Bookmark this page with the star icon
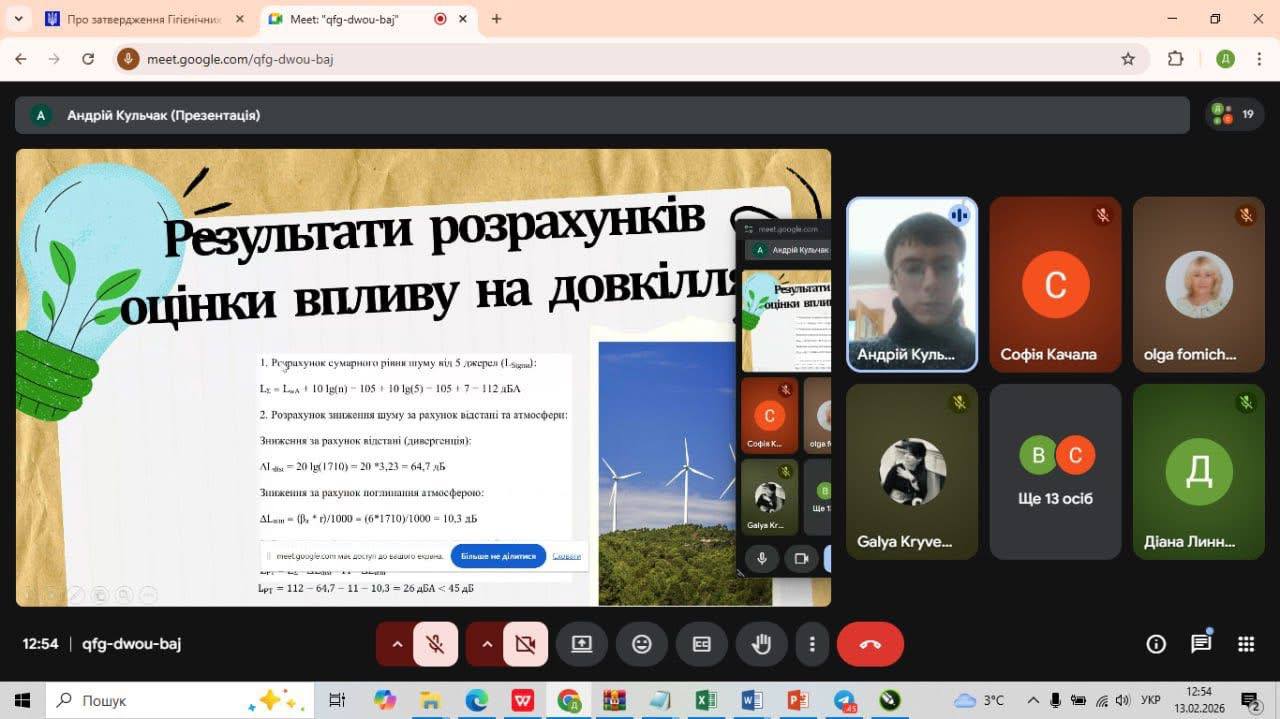Viewport: 1280px width, 719px height. (x=1128, y=59)
